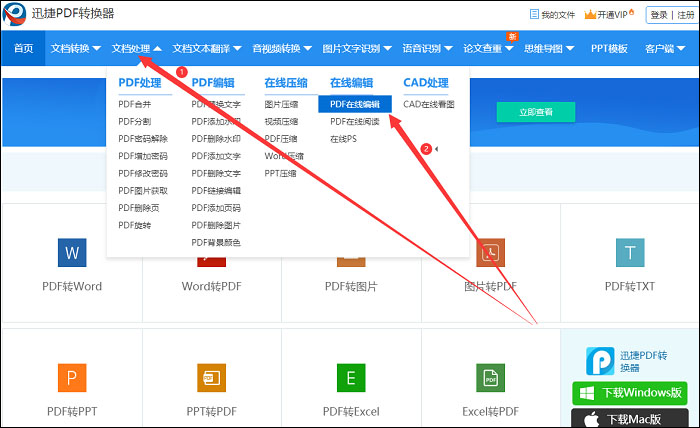Image resolution: width=700 pixels, height=428 pixels.
Task: Open the 我的文件 file icon
Action: pos(534,14)
